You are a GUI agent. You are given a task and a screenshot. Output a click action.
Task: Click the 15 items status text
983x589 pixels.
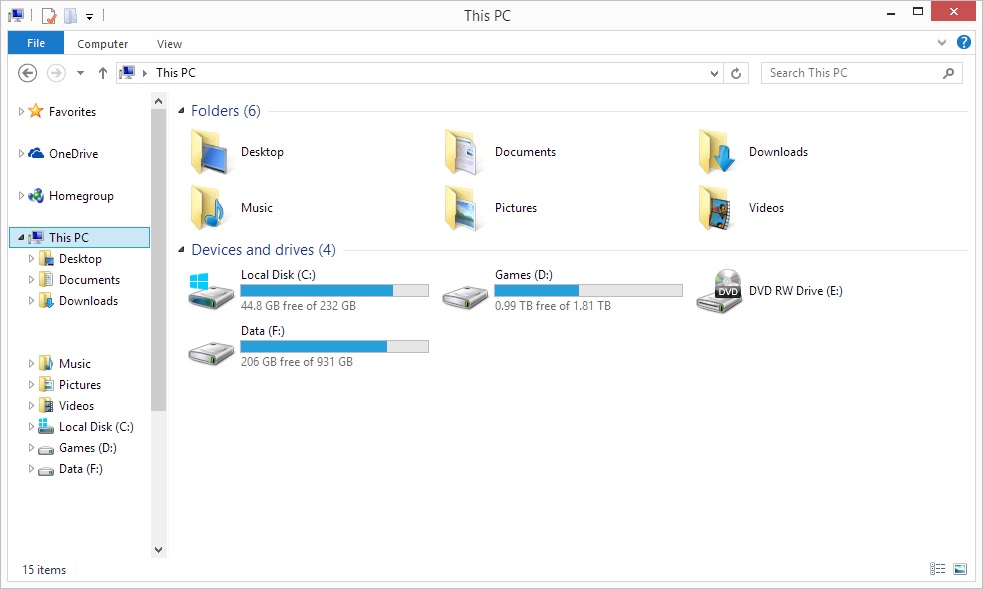(x=44, y=570)
